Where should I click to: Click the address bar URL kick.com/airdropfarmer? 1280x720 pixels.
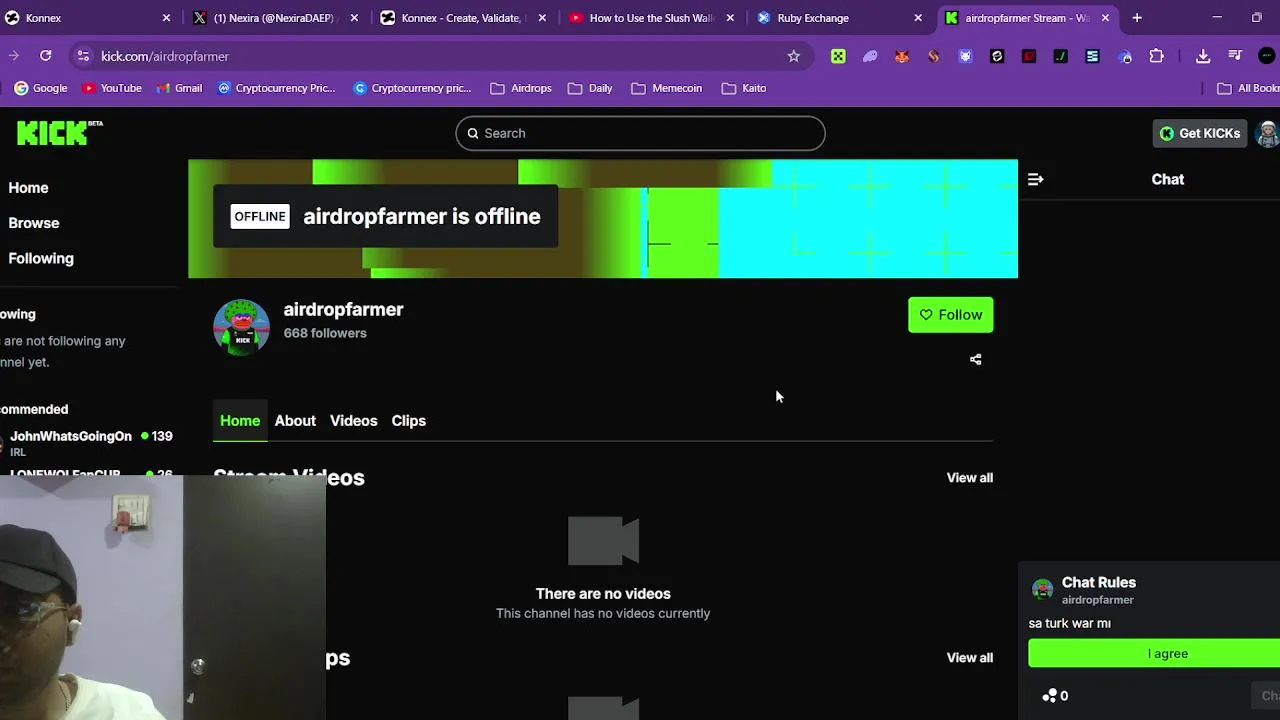coord(165,56)
